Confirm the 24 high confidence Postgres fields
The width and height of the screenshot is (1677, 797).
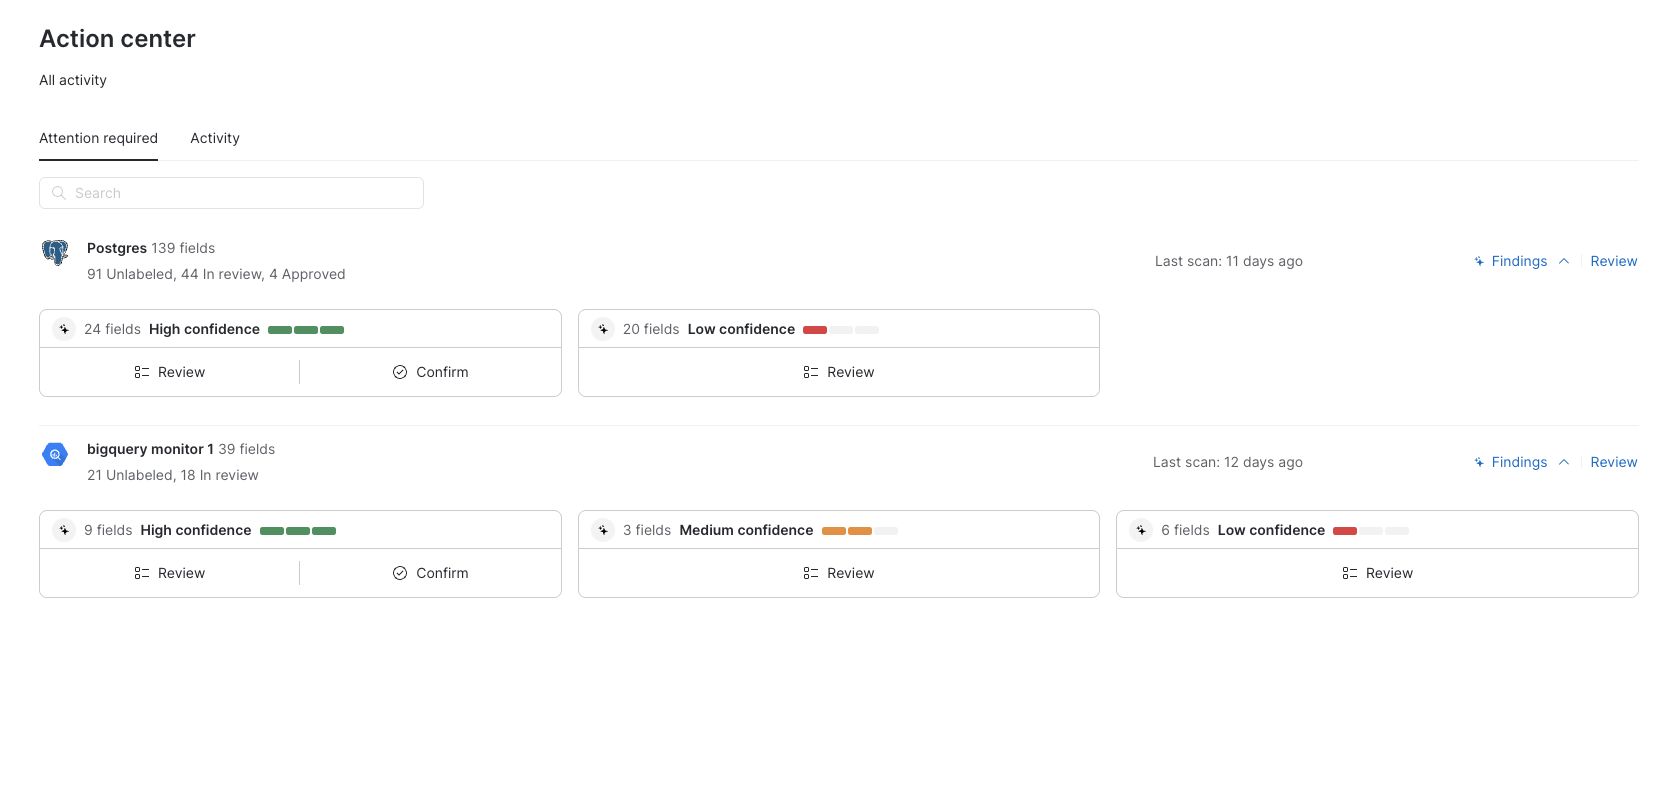tap(430, 372)
